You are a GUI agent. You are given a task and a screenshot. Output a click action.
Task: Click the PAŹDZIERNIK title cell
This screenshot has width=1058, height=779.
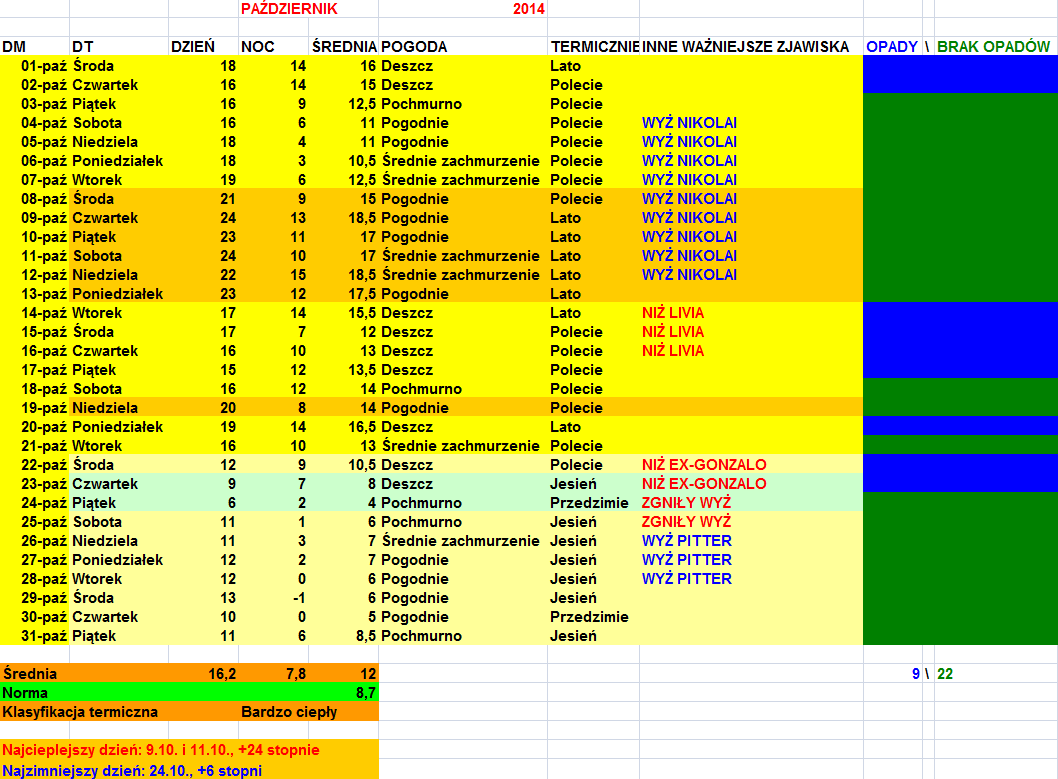(289, 9)
